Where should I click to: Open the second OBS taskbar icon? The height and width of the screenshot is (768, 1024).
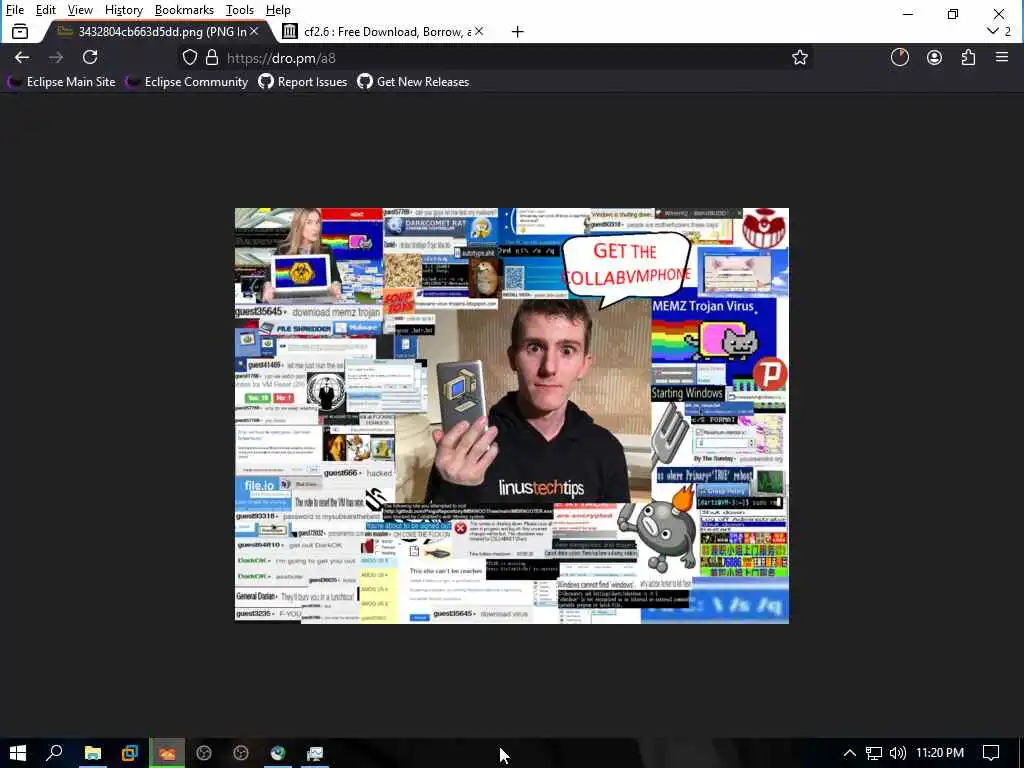241,753
